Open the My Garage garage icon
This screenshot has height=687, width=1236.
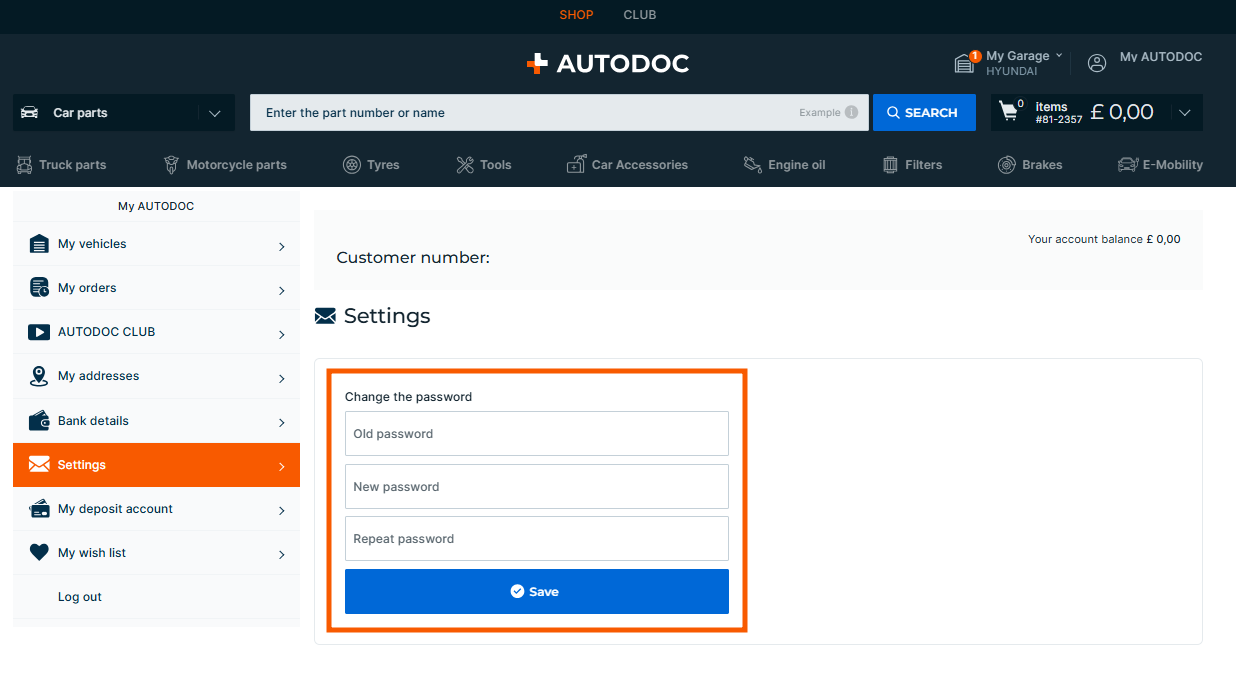pyautogui.click(x=965, y=63)
